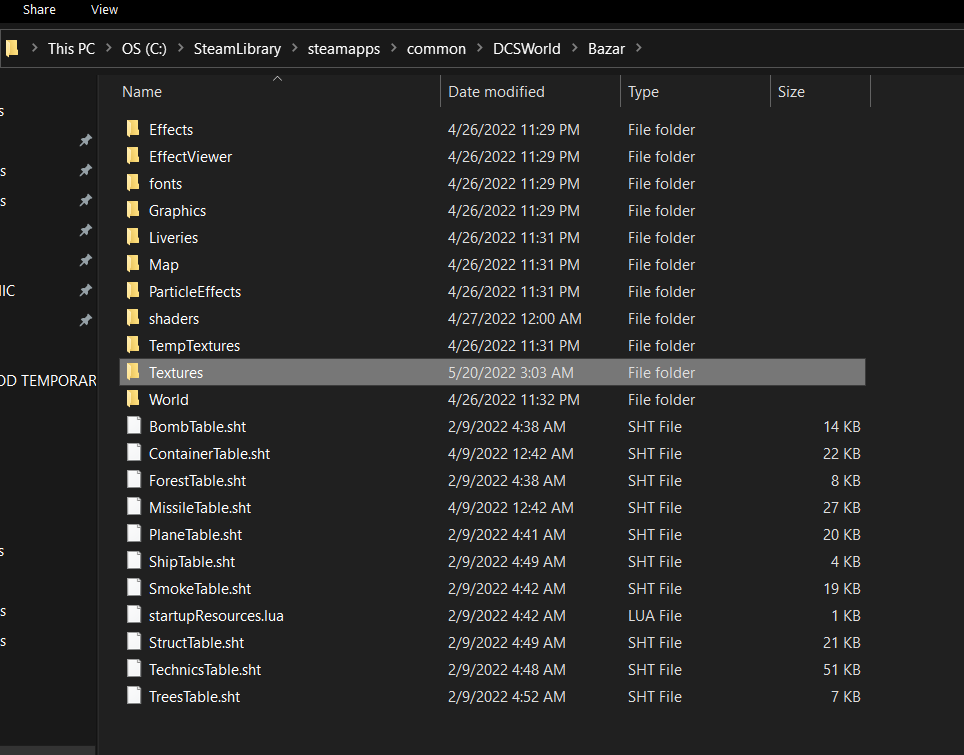Viewport: 964px width, 755px height.
Task: Open the Share ribbon tab
Action: point(39,10)
